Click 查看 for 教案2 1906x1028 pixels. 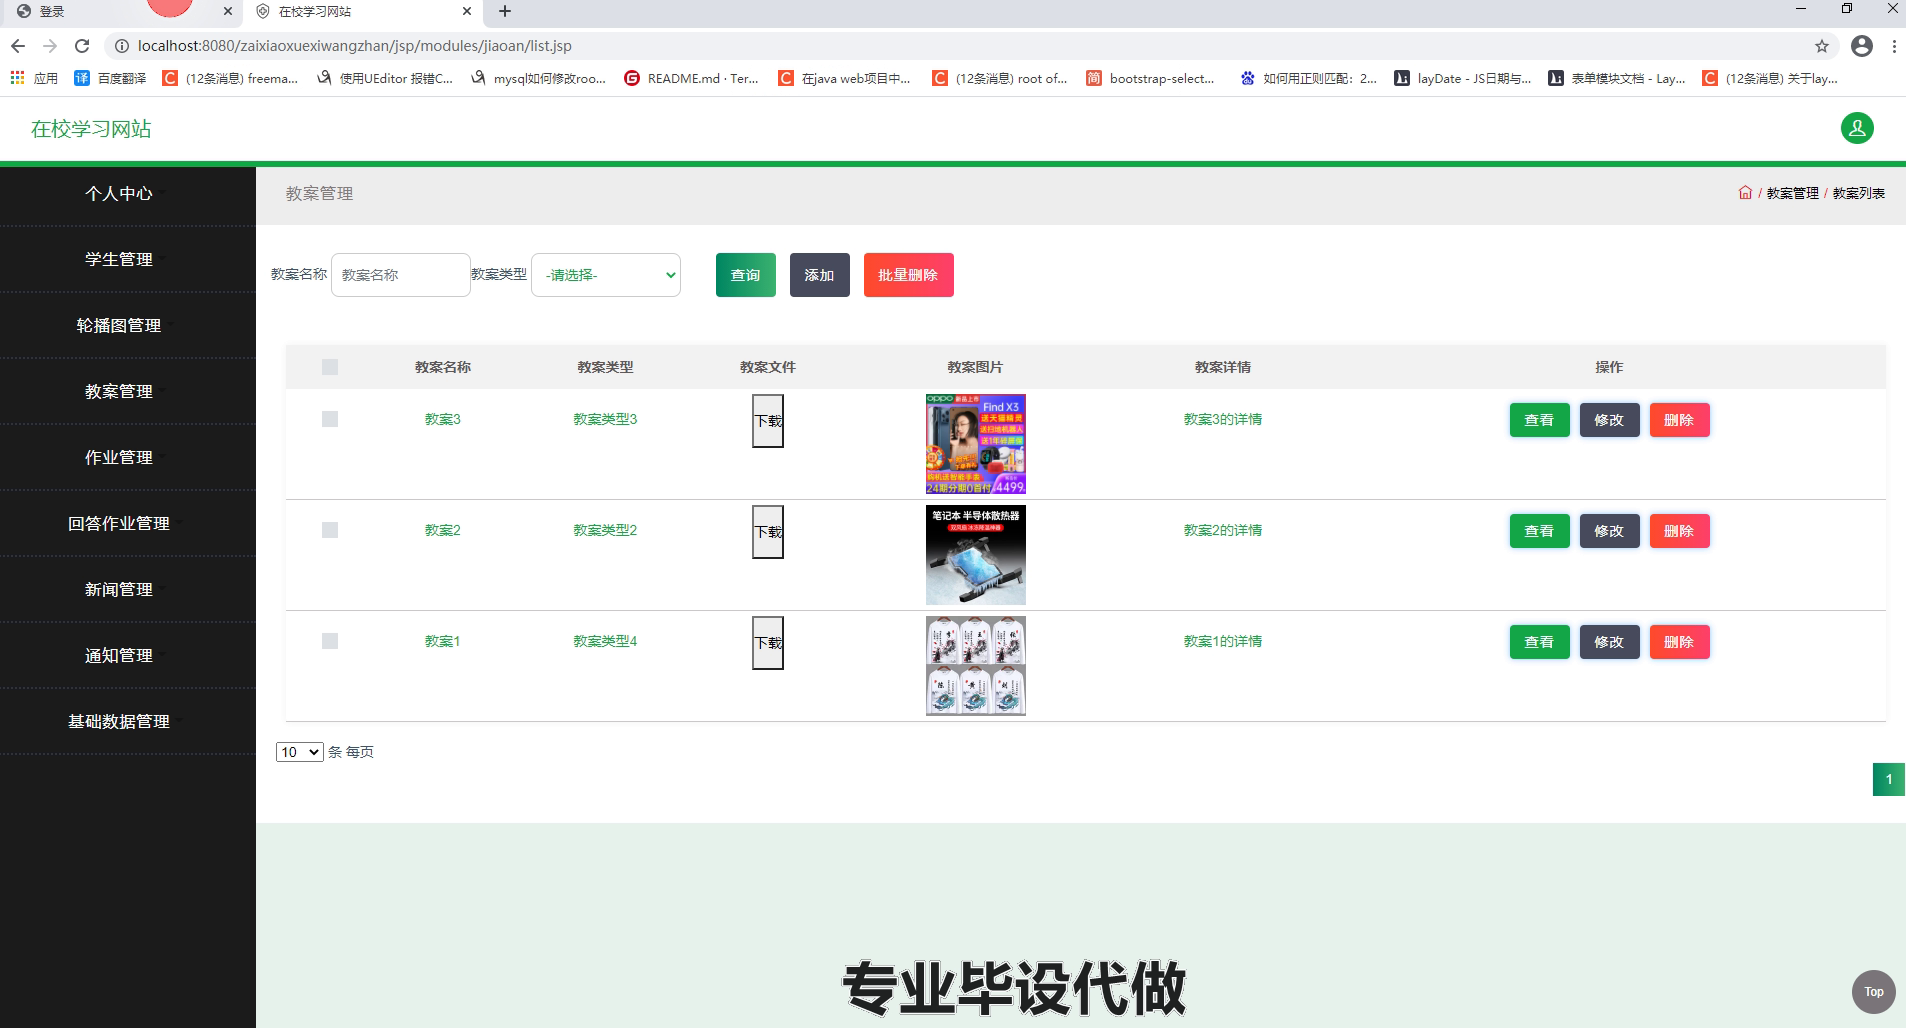(x=1540, y=531)
